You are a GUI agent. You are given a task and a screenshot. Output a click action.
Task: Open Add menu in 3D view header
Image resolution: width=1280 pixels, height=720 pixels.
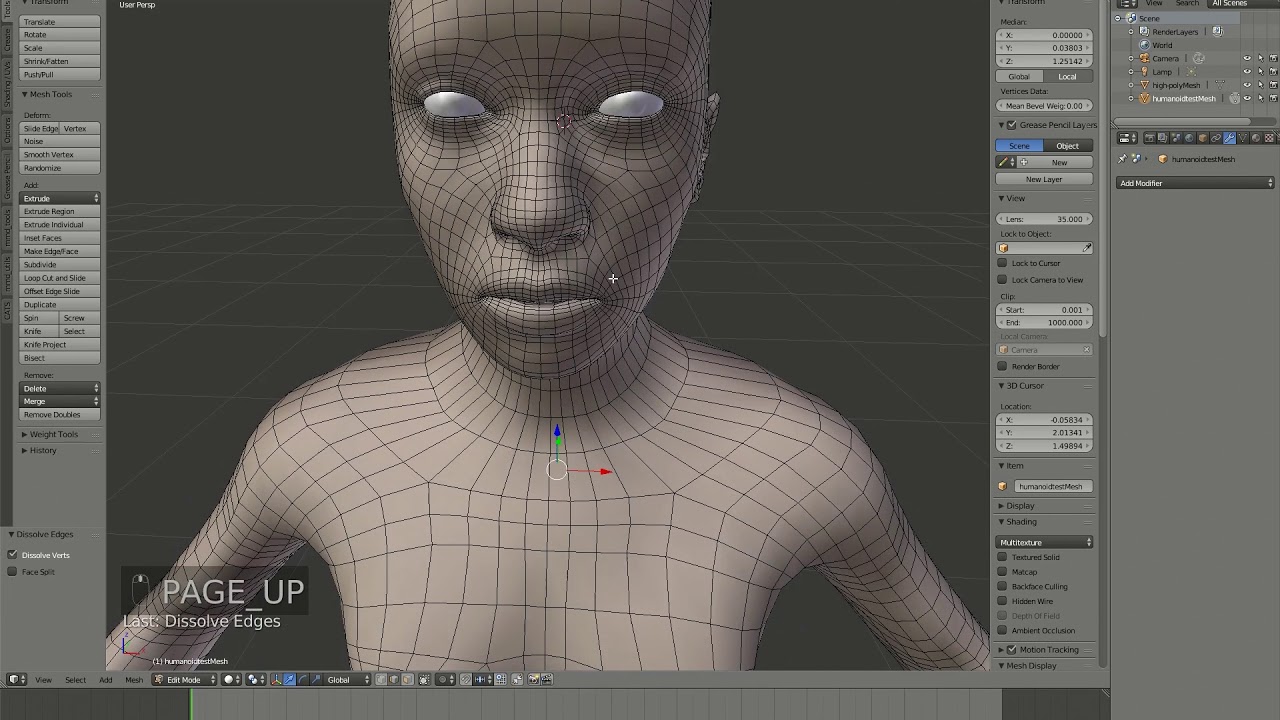pos(105,680)
